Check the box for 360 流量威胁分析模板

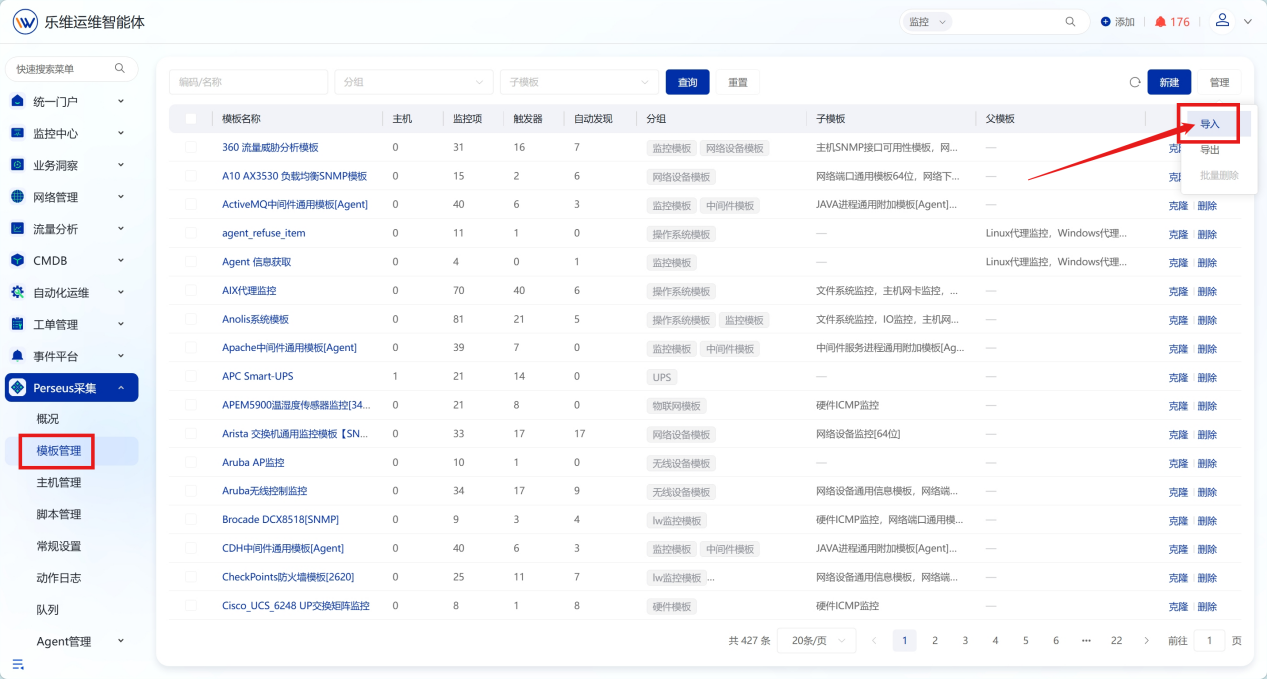tap(191, 147)
